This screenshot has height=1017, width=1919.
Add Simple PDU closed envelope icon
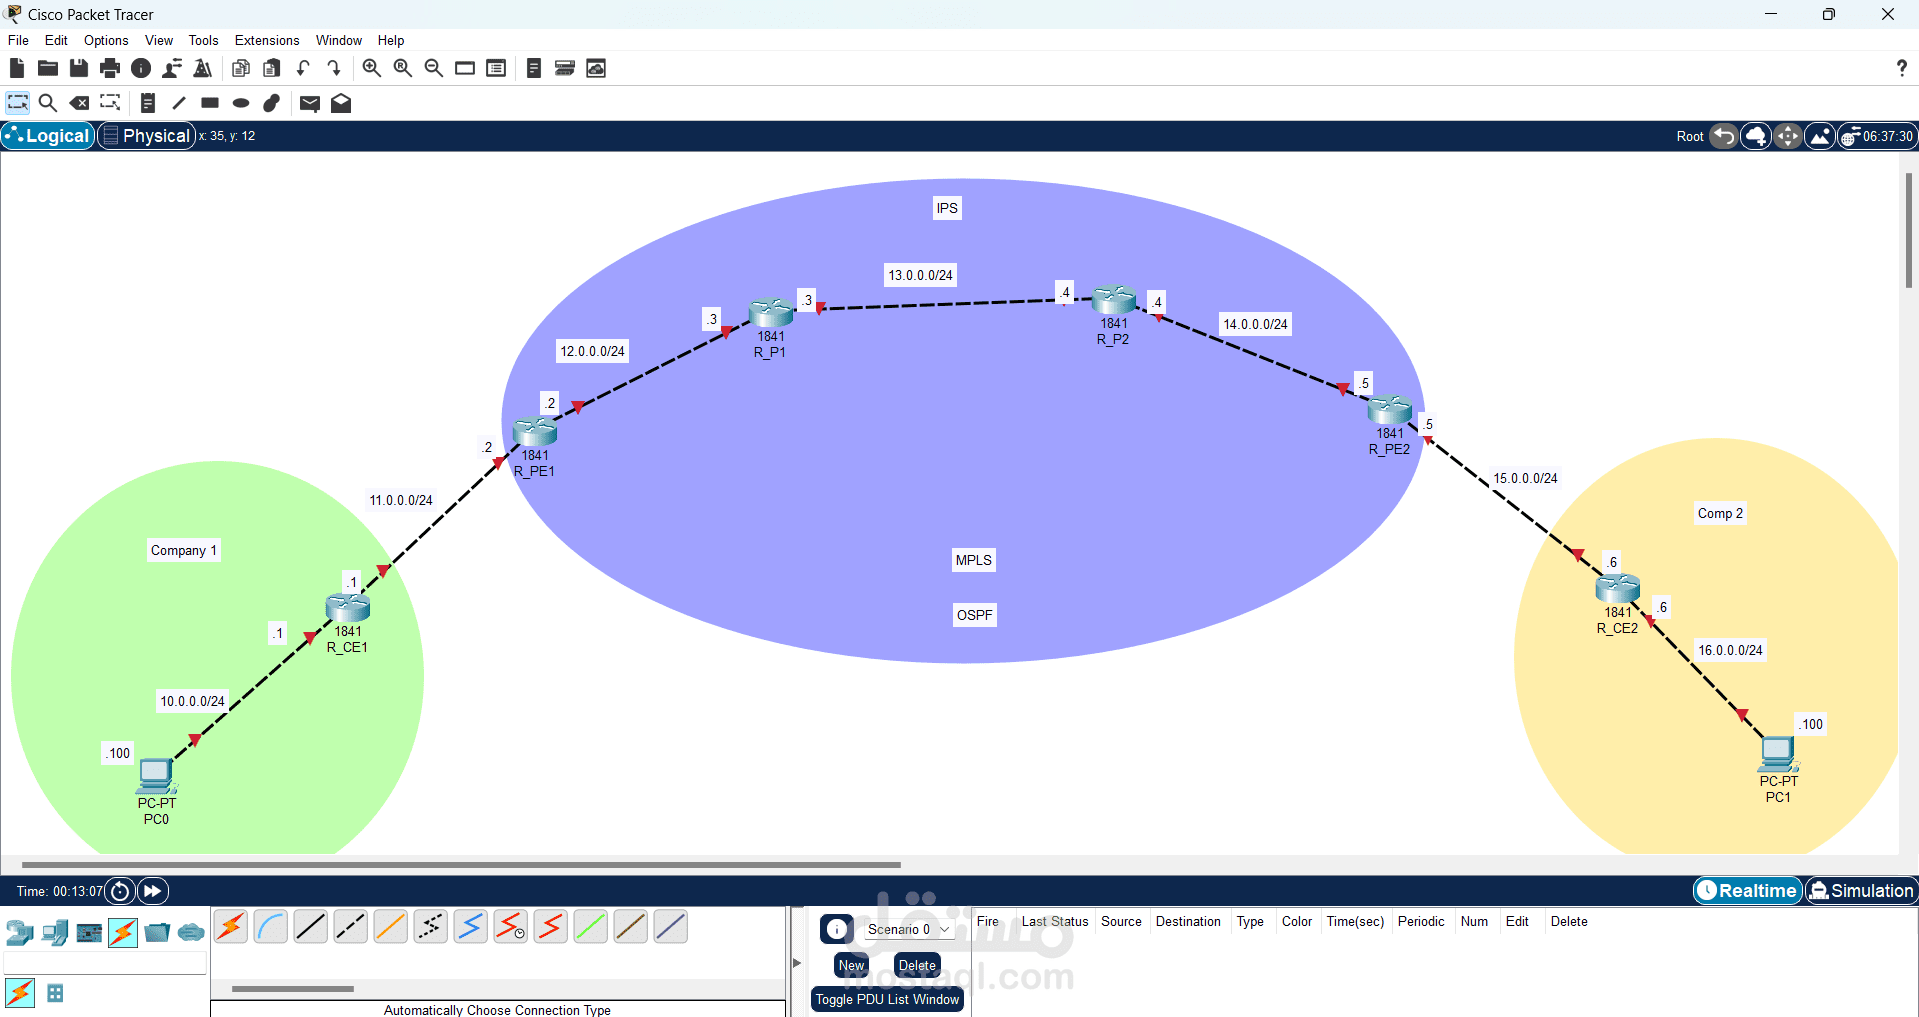click(310, 103)
